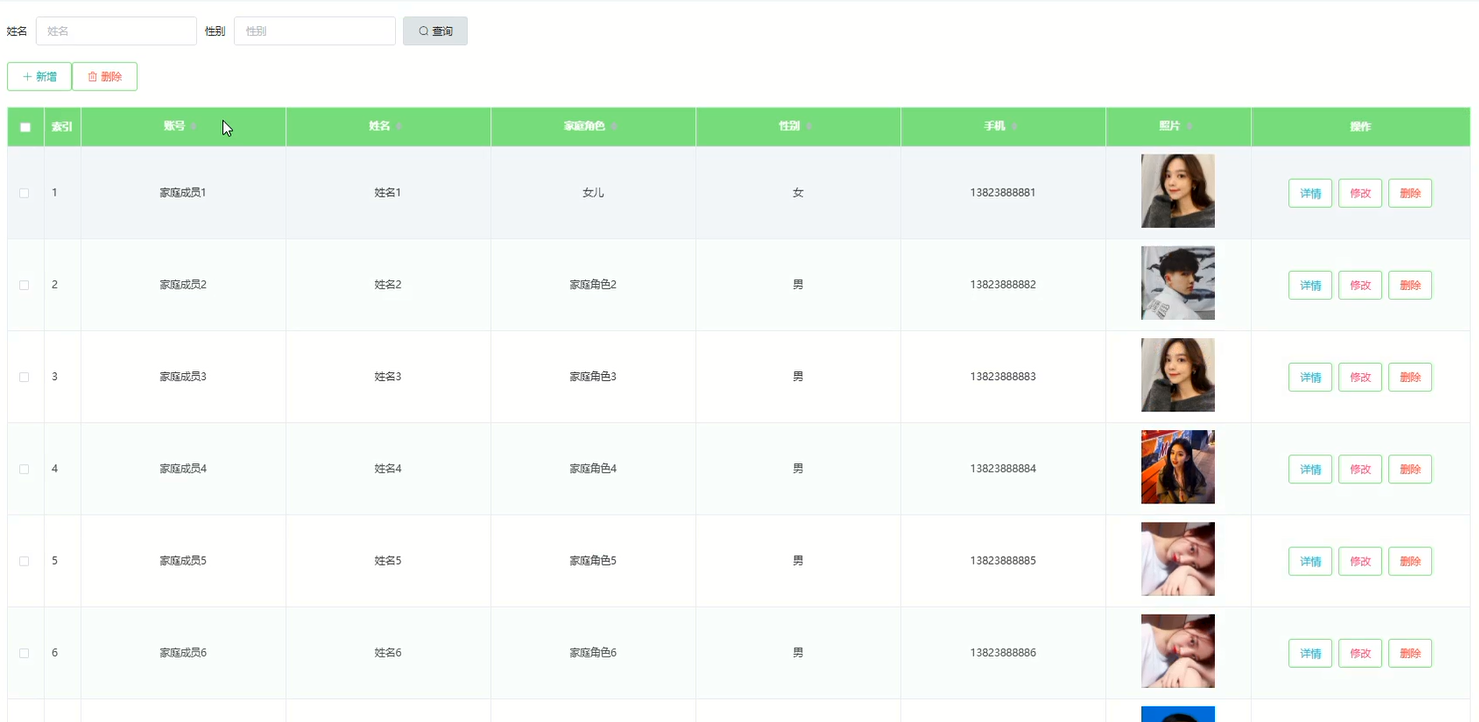The image size is (1479, 722).
Task: Toggle the select-all checkbox in the table header
Action: click(x=25, y=127)
